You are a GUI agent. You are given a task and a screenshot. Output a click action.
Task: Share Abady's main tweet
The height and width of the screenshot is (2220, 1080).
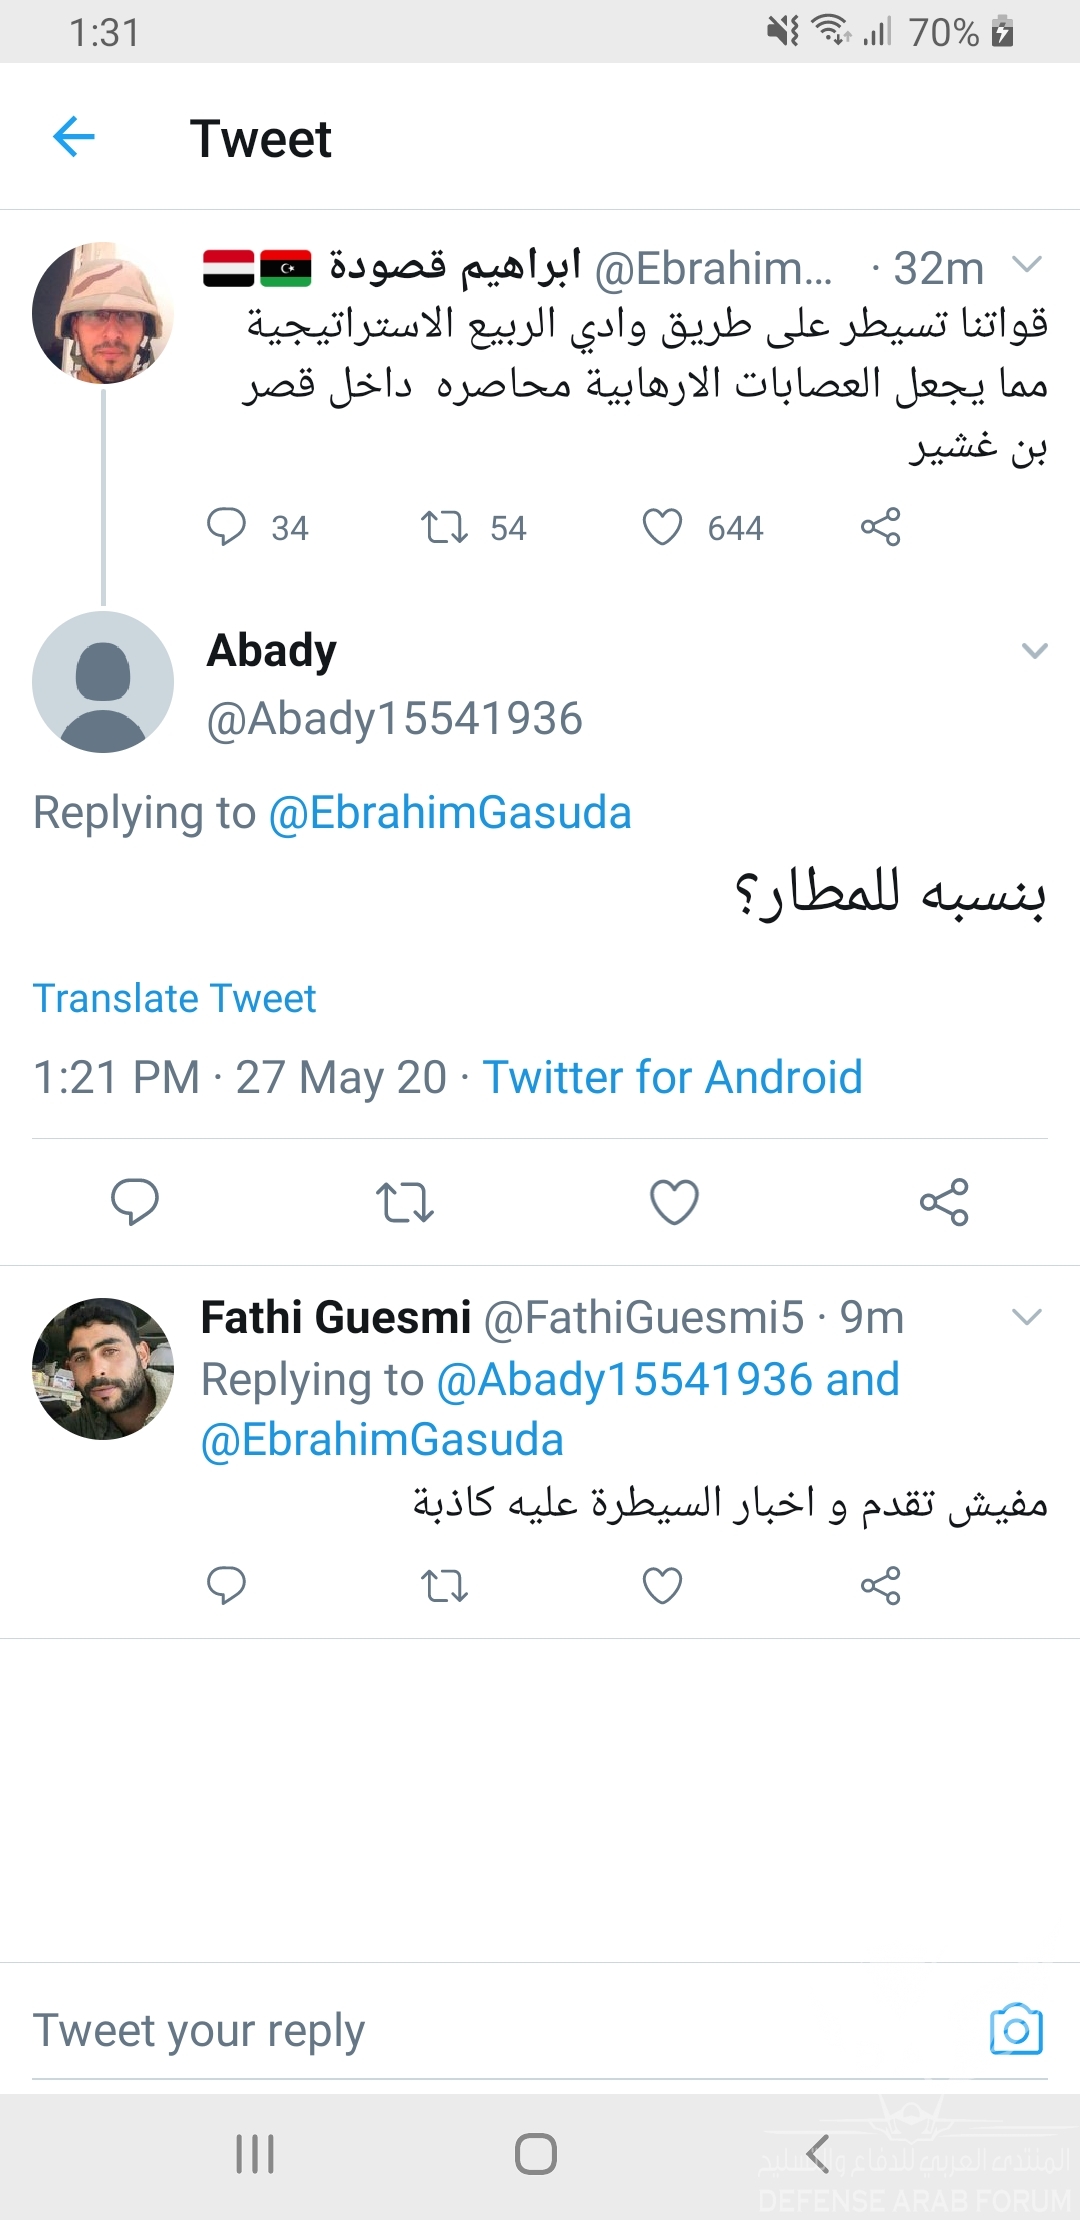pos(944,1202)
